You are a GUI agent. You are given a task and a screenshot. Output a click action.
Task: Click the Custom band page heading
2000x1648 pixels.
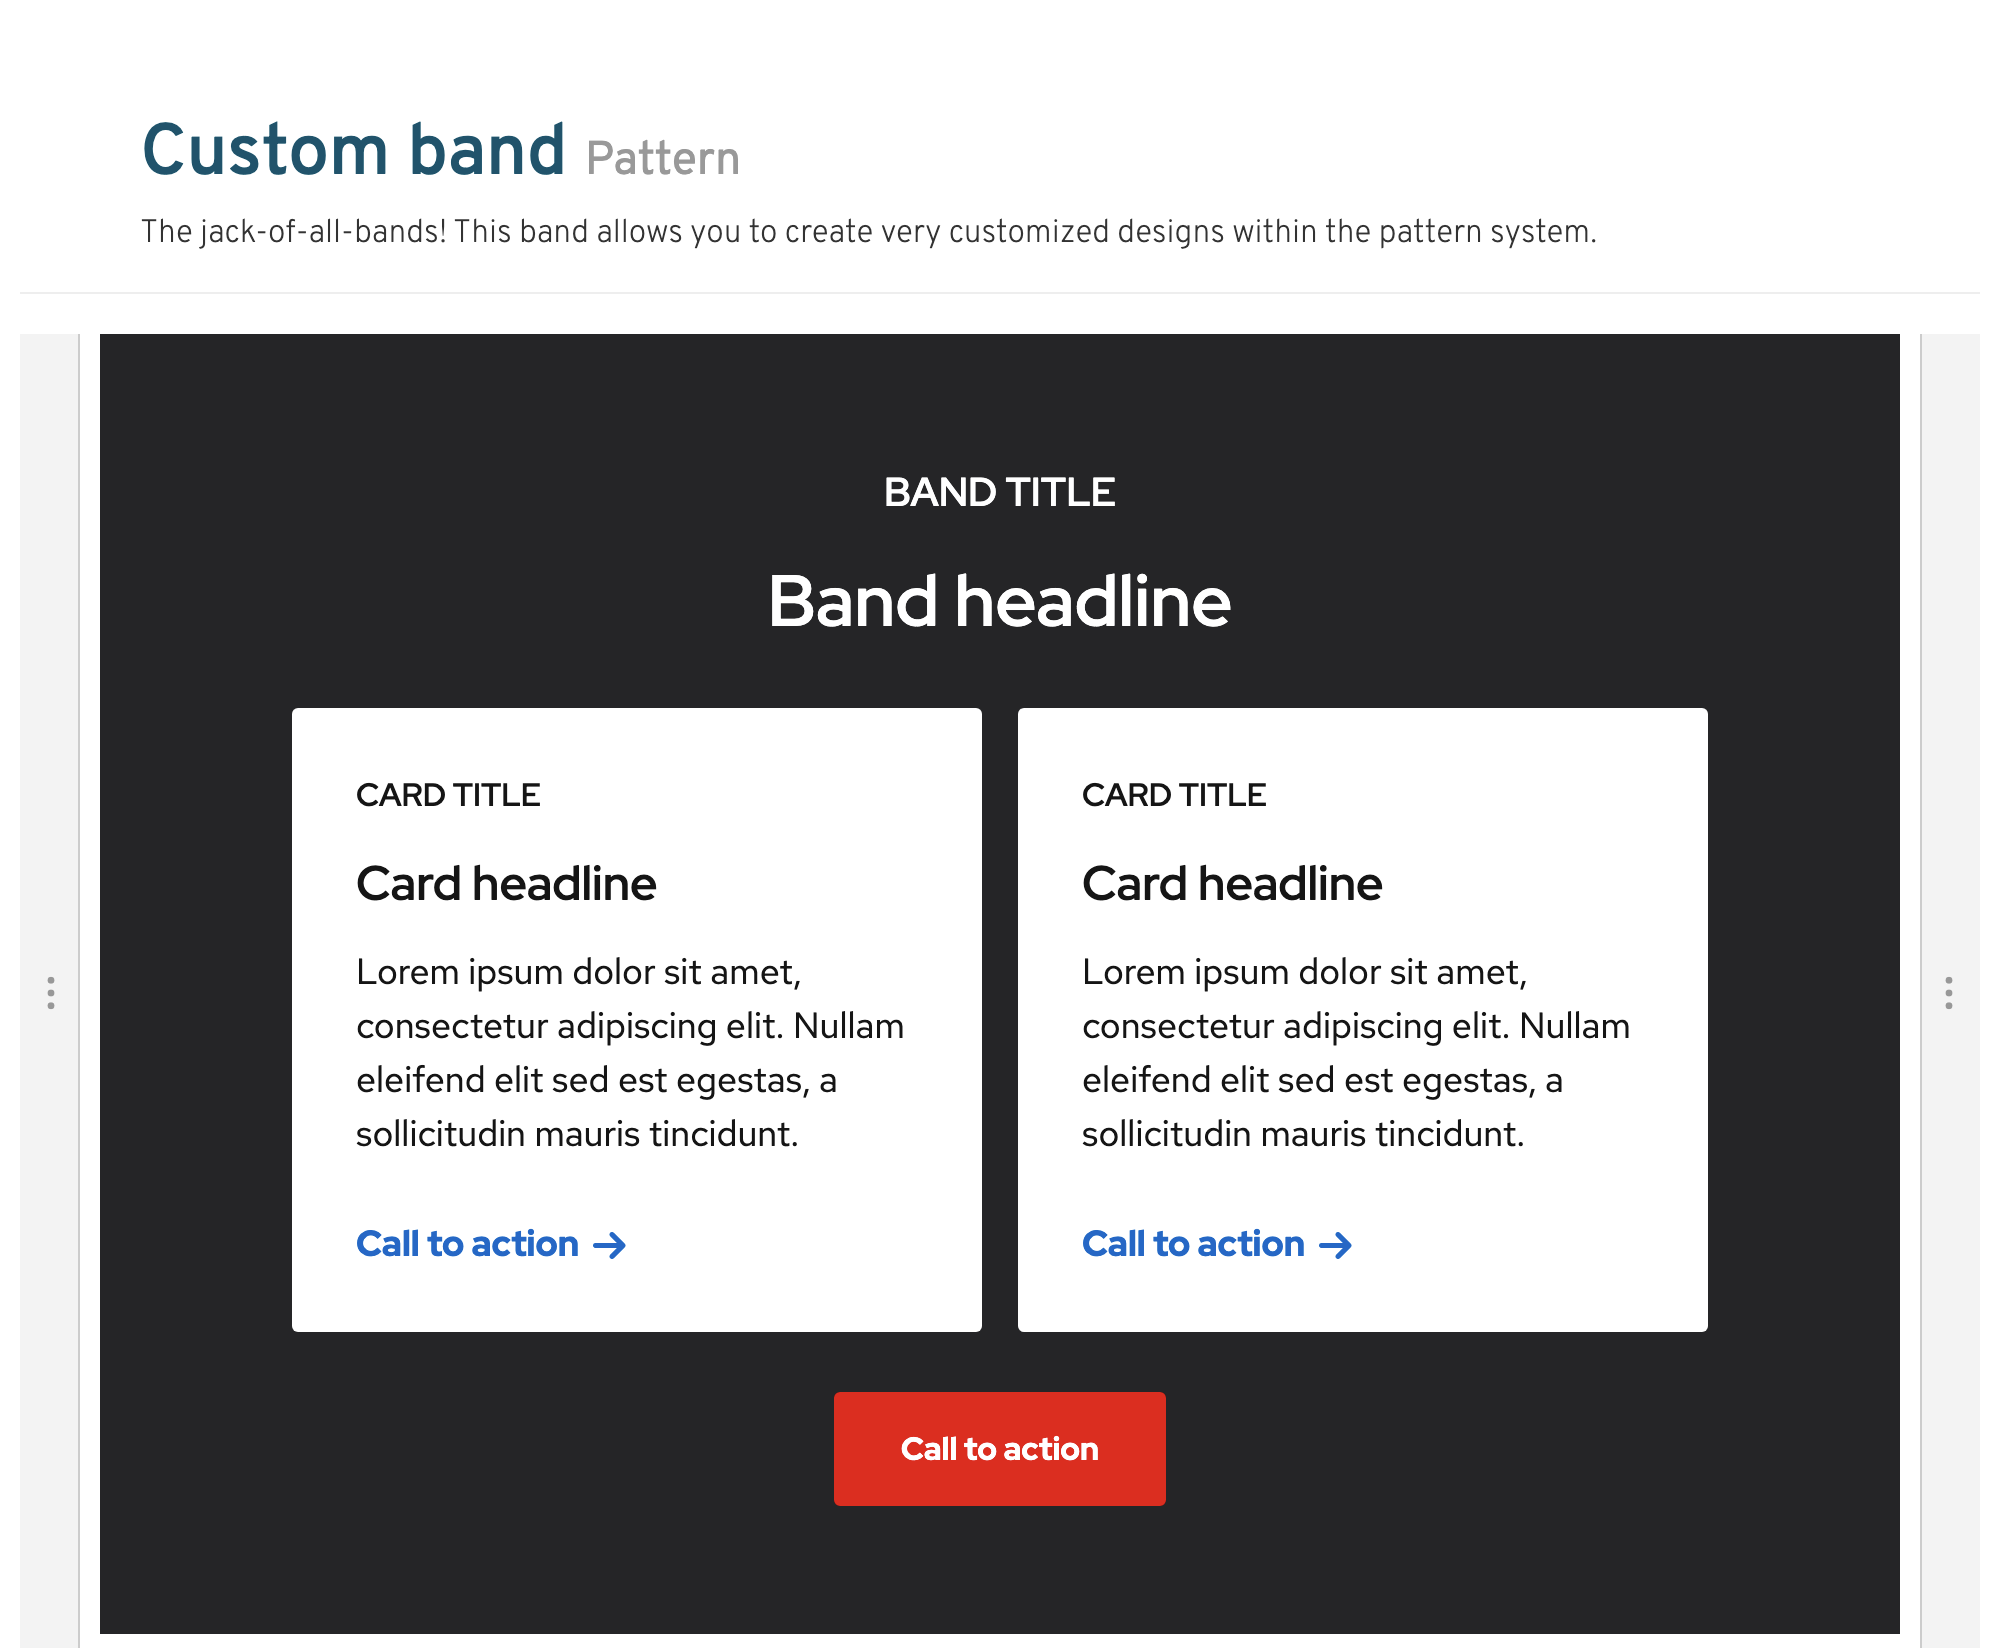[x=354, y=150]
